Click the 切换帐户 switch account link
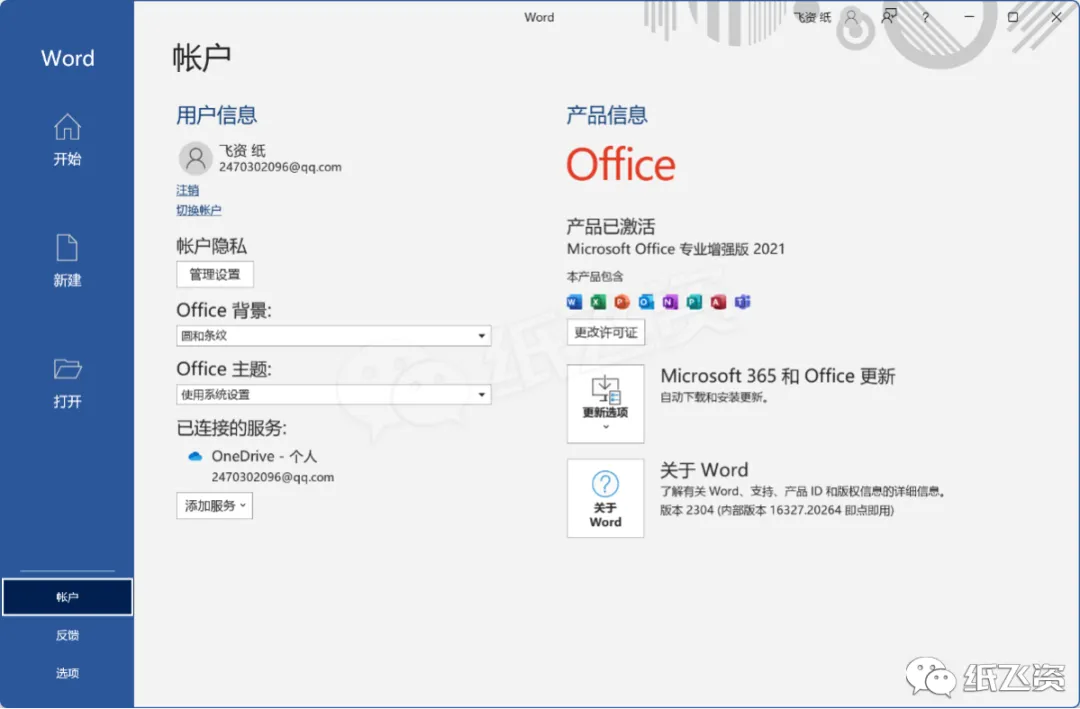The height and width of the screenshot is (709, 1080). [198, 210]
